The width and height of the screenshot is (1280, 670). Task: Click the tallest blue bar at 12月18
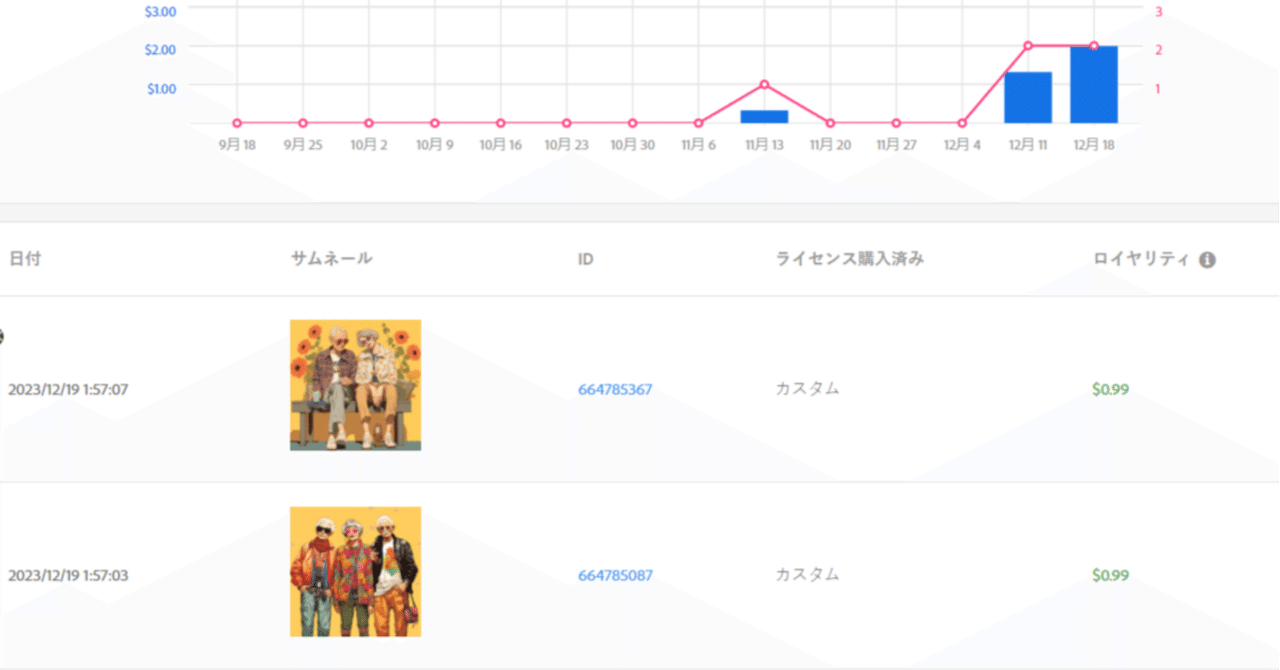pos(1092,85)
